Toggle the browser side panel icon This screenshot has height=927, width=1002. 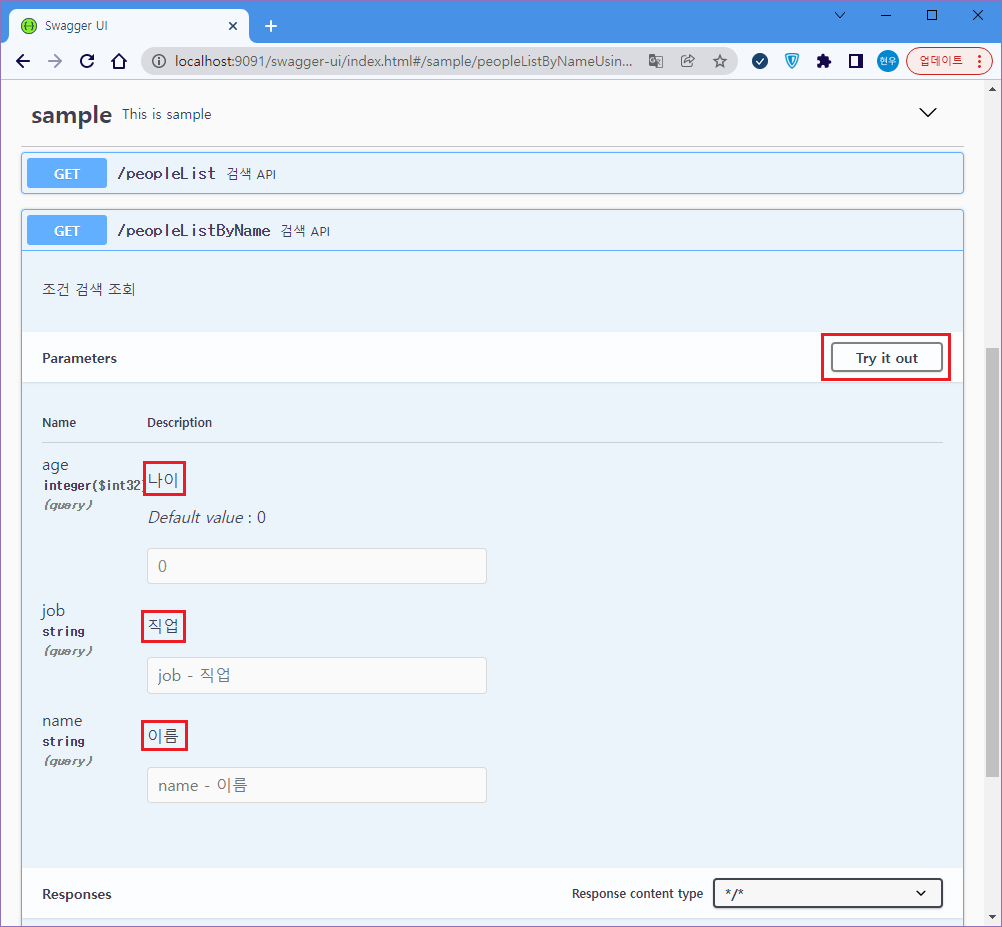856,61
